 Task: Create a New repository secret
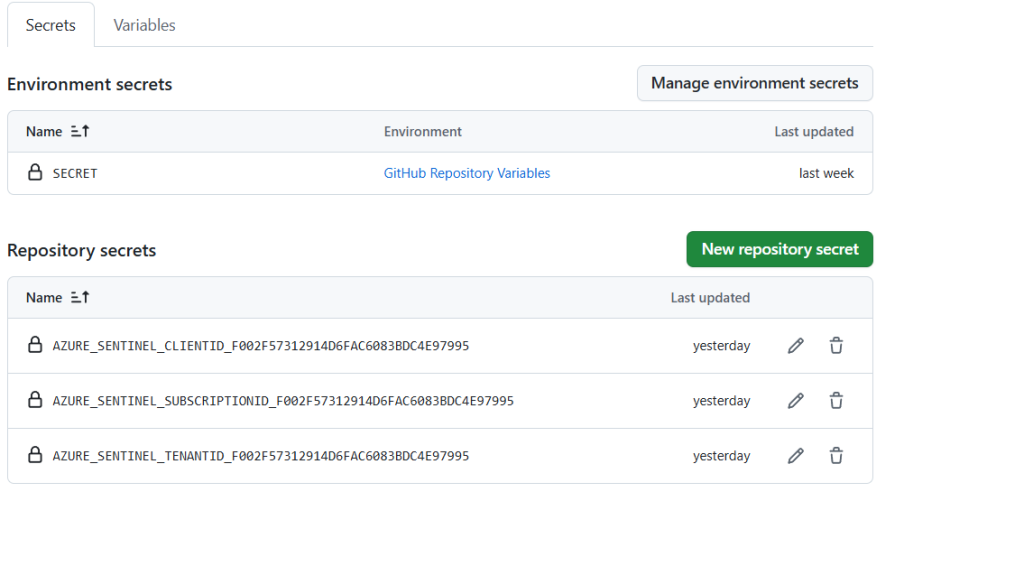tap(779, 250)
